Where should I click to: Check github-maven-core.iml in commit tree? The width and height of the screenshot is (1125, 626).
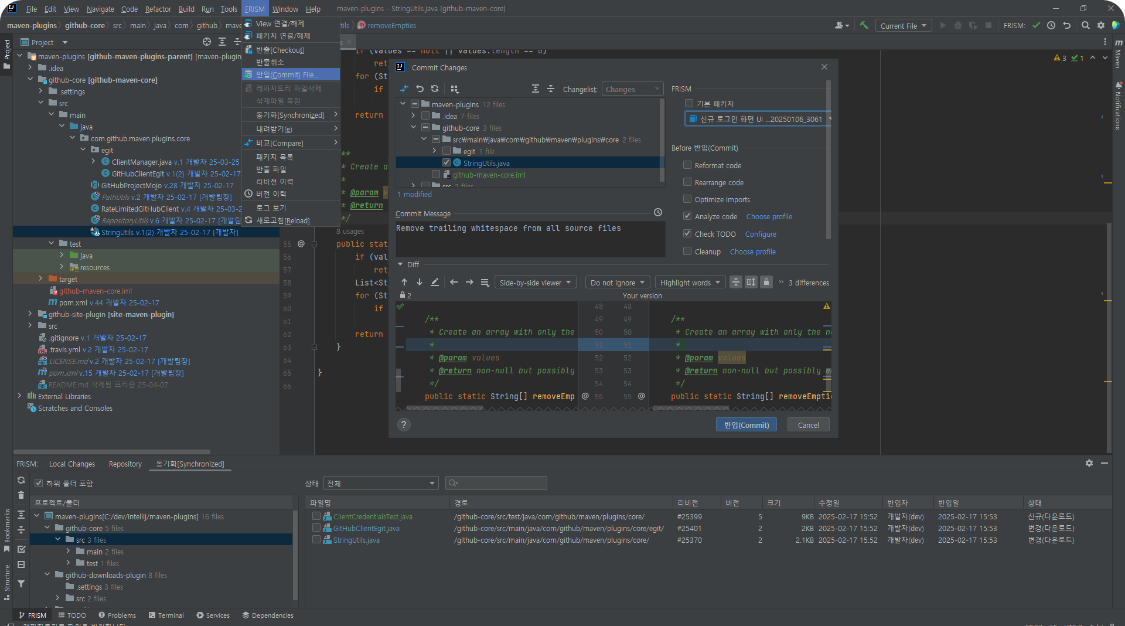pyautogui.click(x=436, y=174)
